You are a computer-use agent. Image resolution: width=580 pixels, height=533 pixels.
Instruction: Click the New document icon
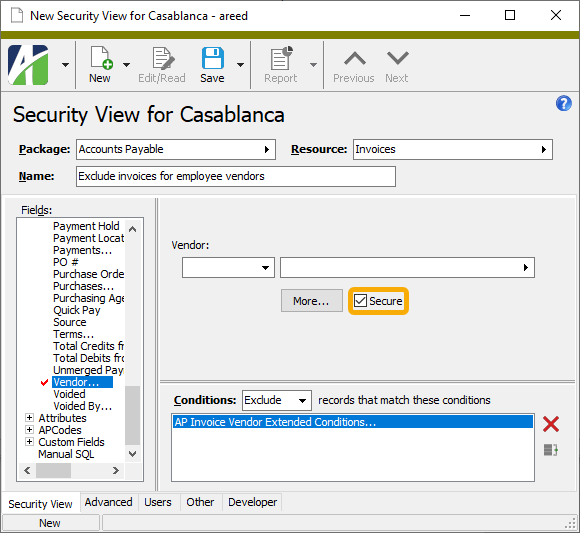[101, 58]
